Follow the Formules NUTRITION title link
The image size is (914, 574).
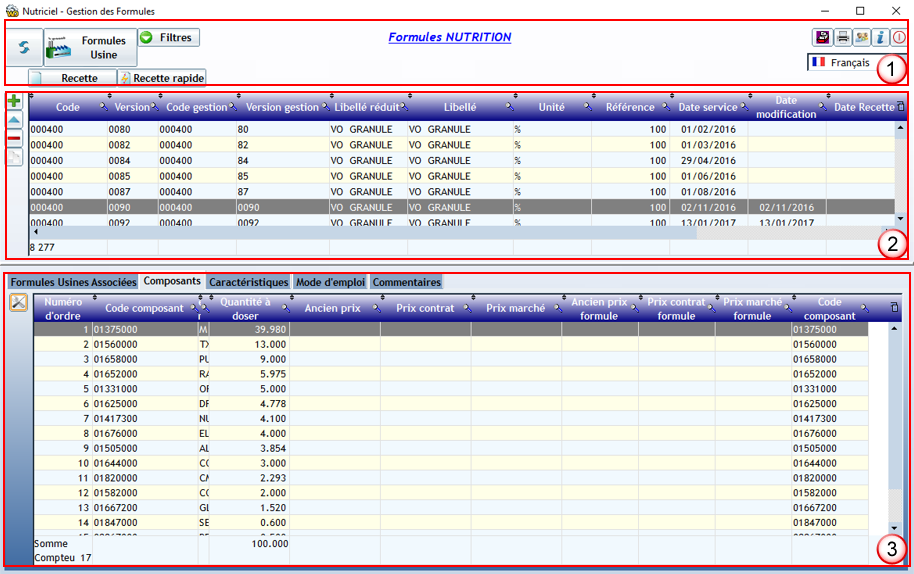coord(449,37)
